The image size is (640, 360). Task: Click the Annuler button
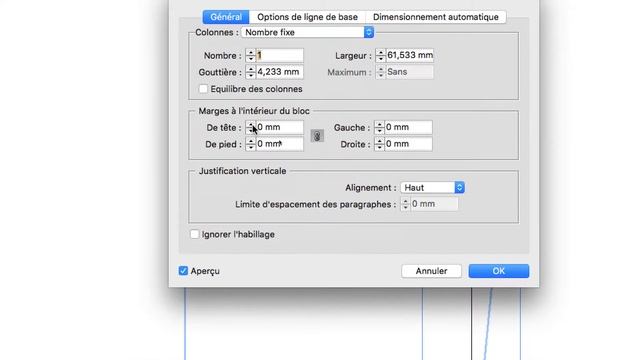431,271
